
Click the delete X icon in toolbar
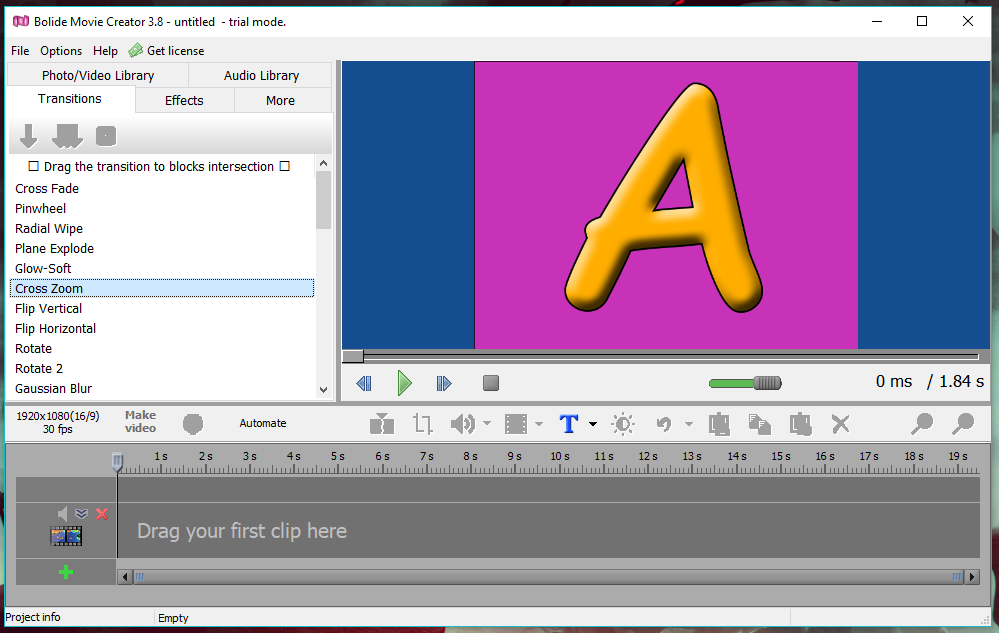tap(840, 423)
